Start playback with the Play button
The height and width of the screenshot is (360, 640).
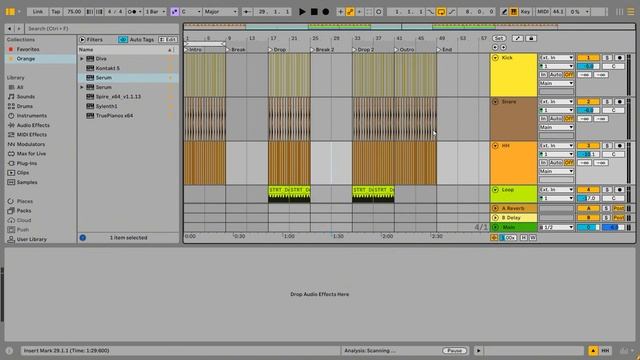coord(302,12)
